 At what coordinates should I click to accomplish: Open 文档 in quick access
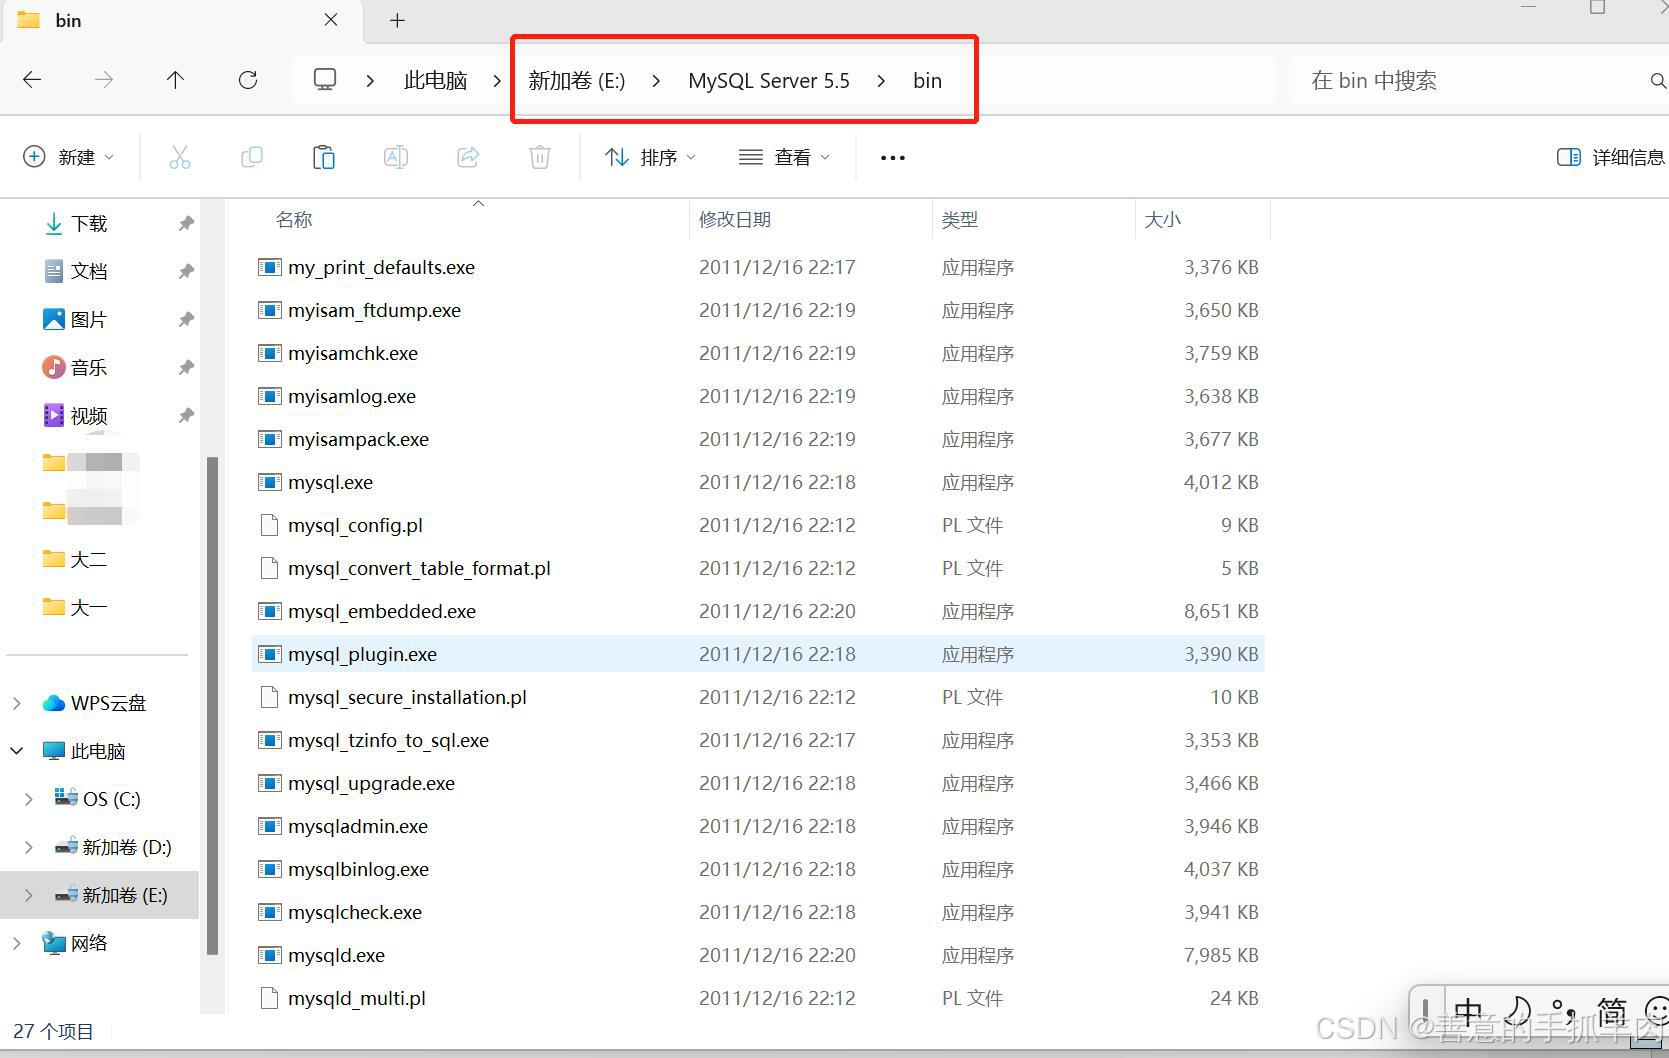click(76, 271)
